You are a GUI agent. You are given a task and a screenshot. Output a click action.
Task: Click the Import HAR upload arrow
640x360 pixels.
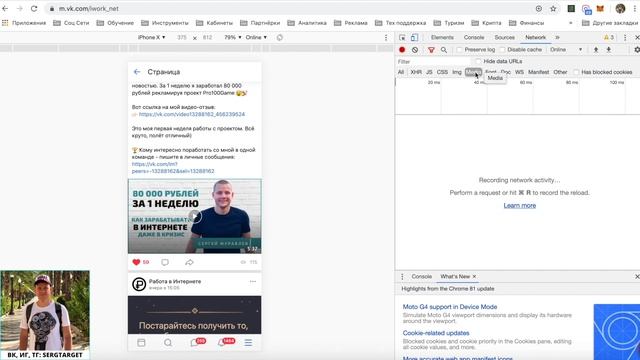(596, 50)
